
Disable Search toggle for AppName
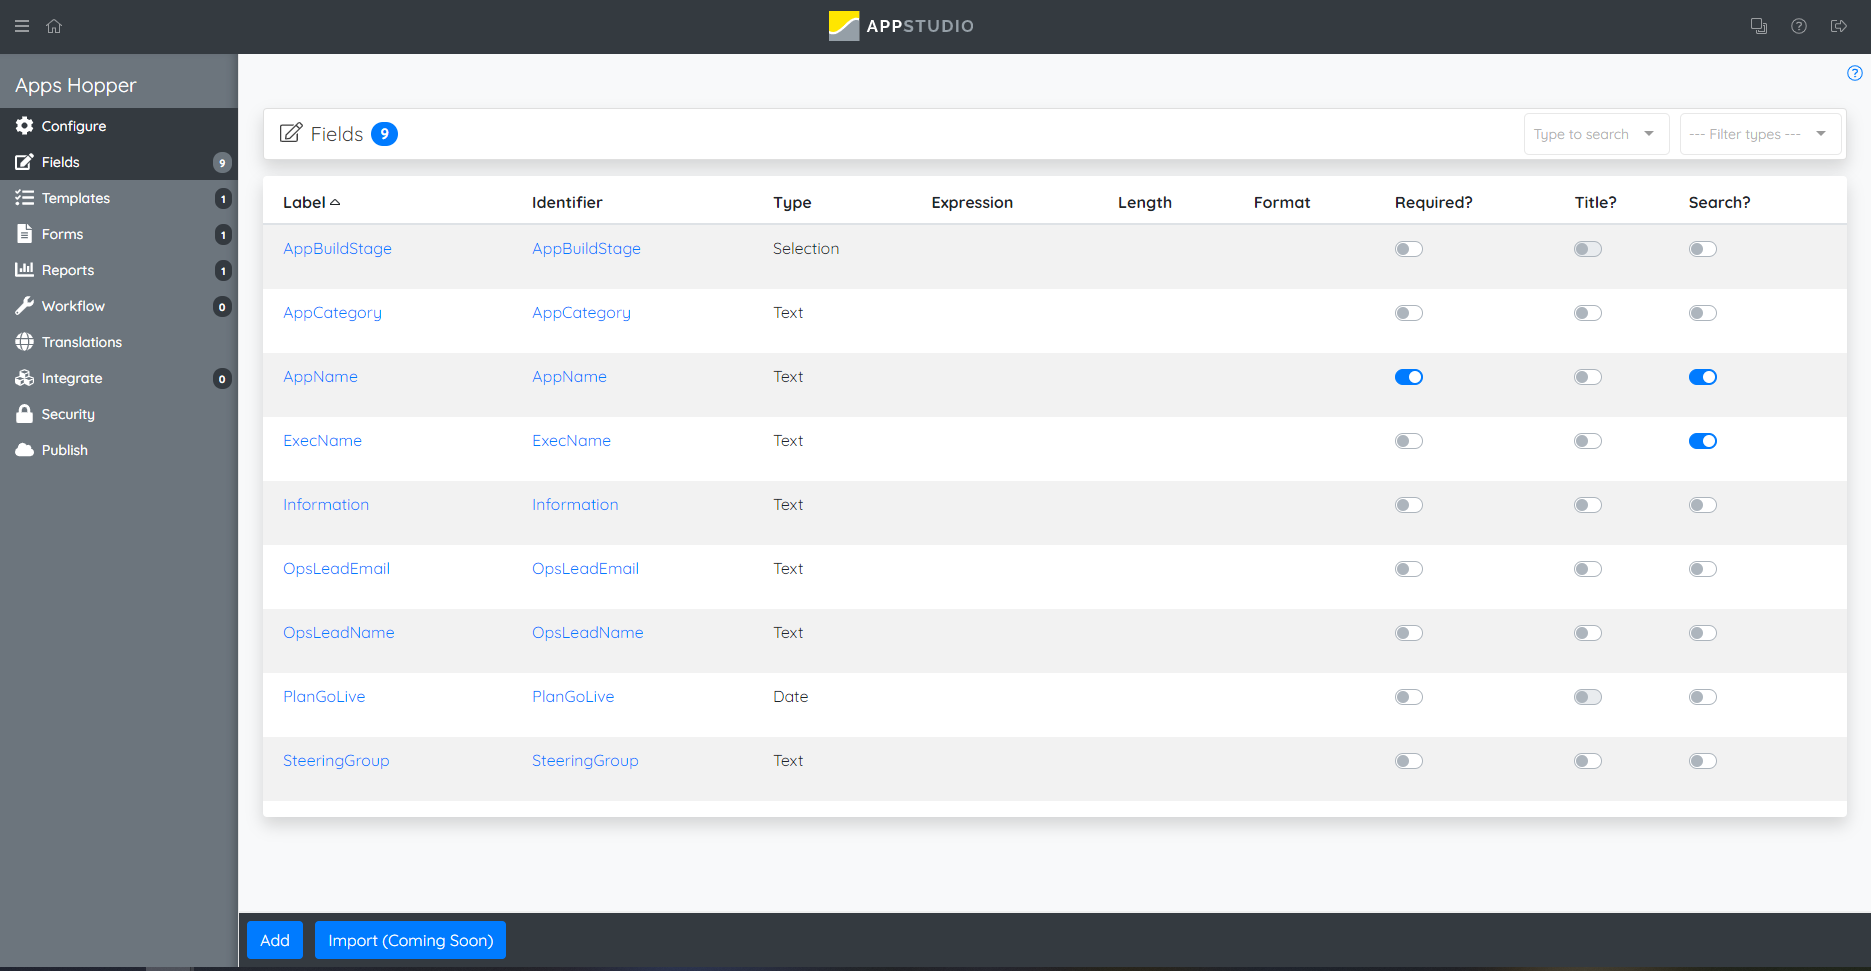[x=1703, y=377]
